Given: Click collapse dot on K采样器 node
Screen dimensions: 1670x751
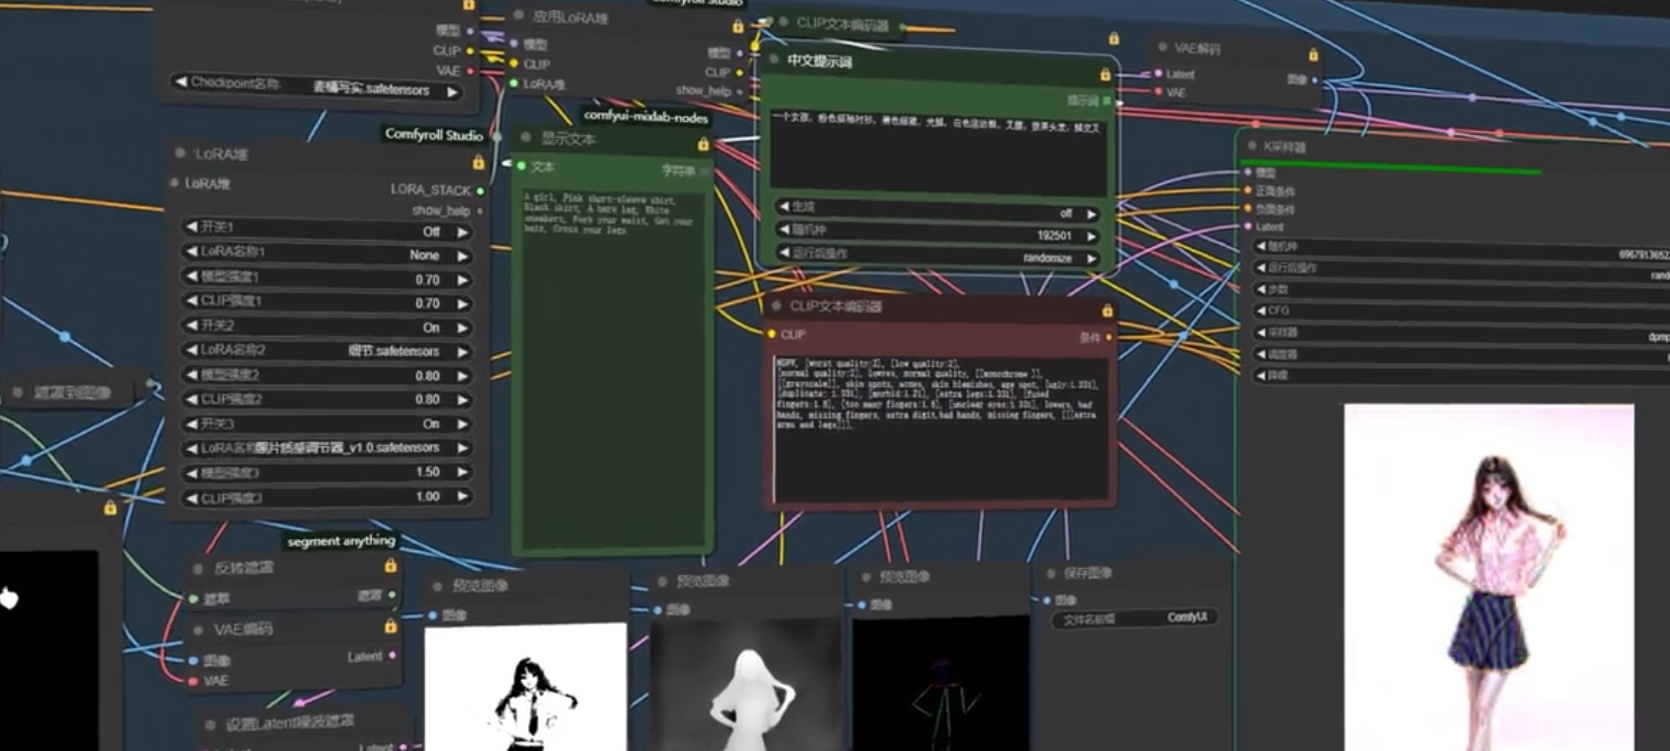Looking at the screenshot, I should (x=1252, y=146).
